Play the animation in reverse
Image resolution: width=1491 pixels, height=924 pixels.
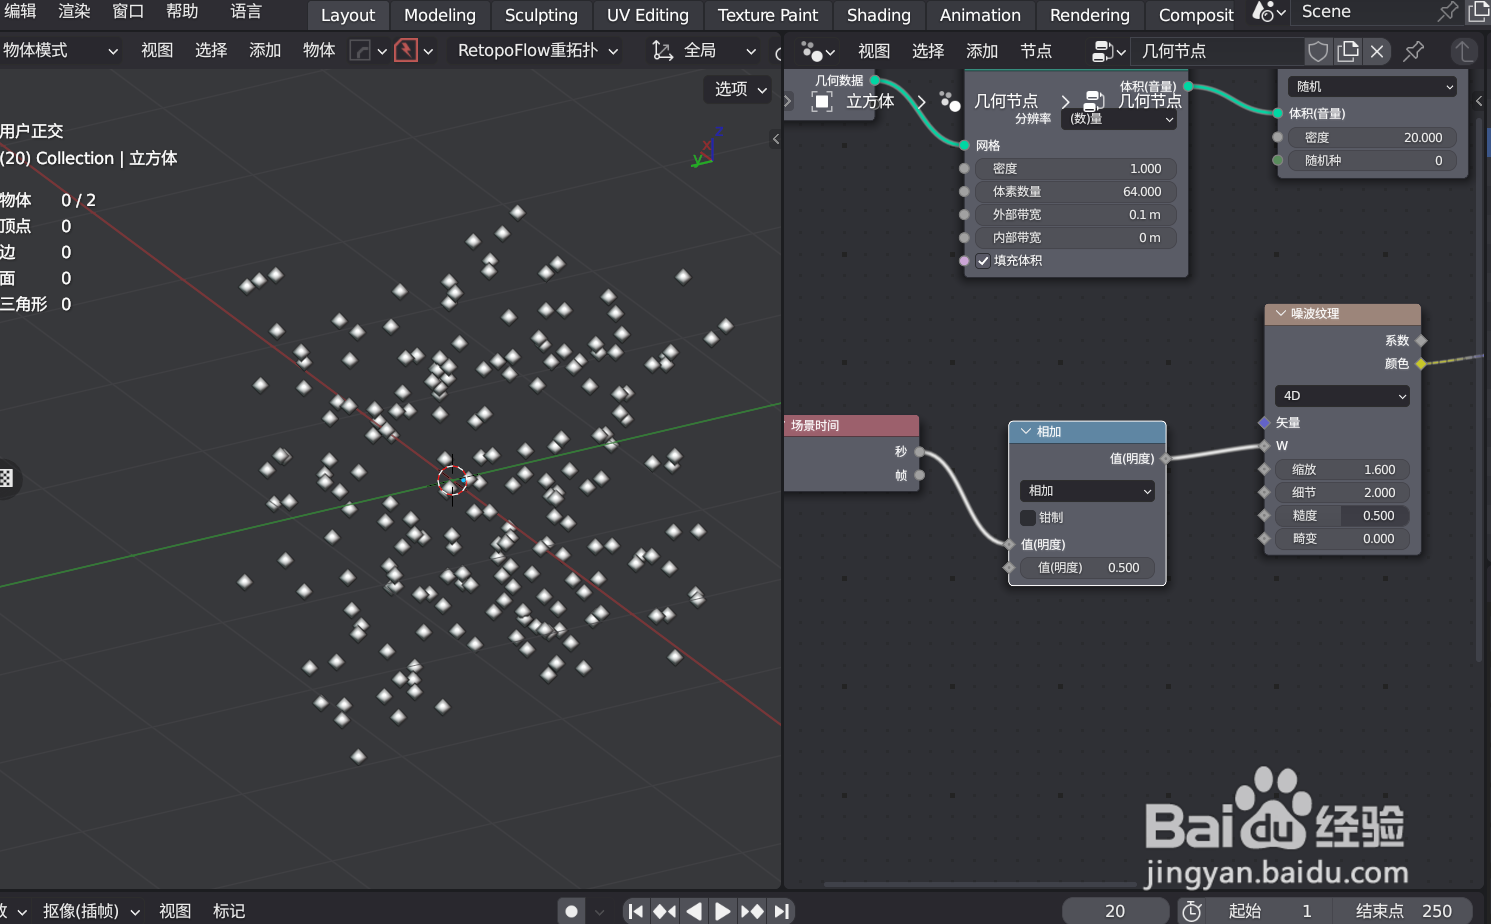693,911
